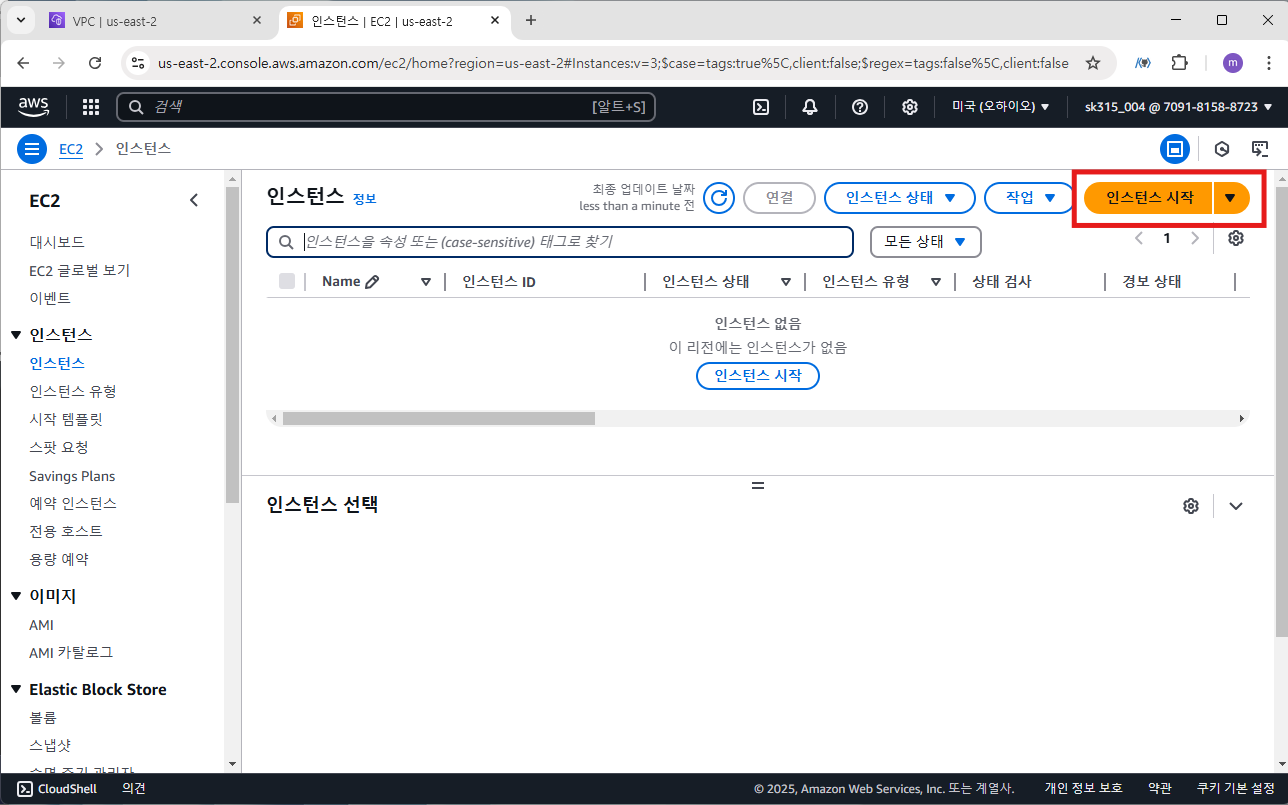Open the 모든 상태 filter dropdown
The image size is (1288, 805).
point(926,242)
